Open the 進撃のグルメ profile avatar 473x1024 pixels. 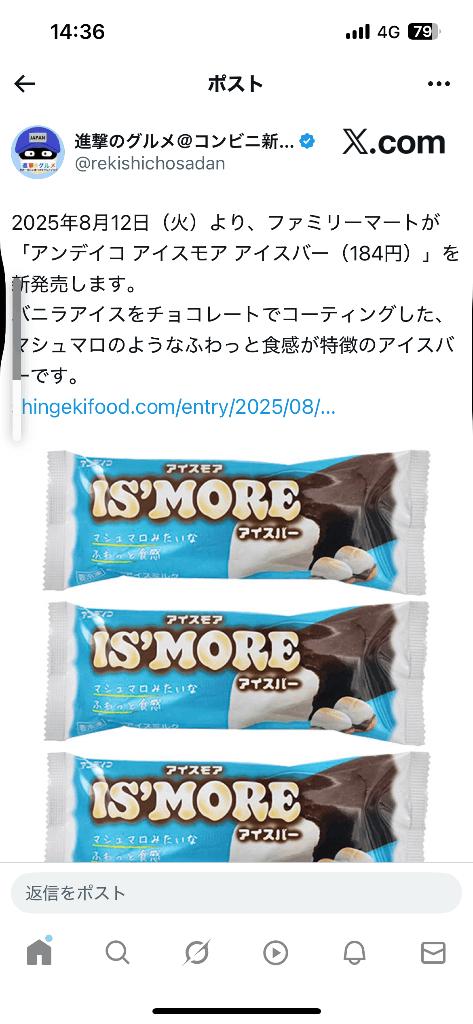(38, 152)
